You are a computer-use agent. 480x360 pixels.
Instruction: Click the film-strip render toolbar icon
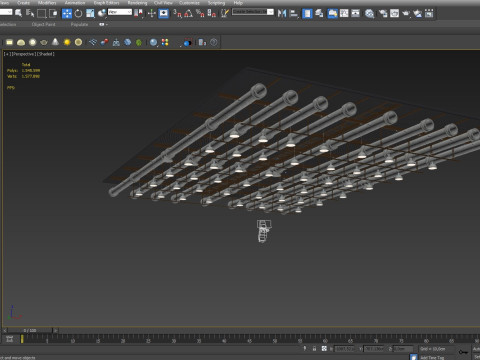click(x=429, y=13)
